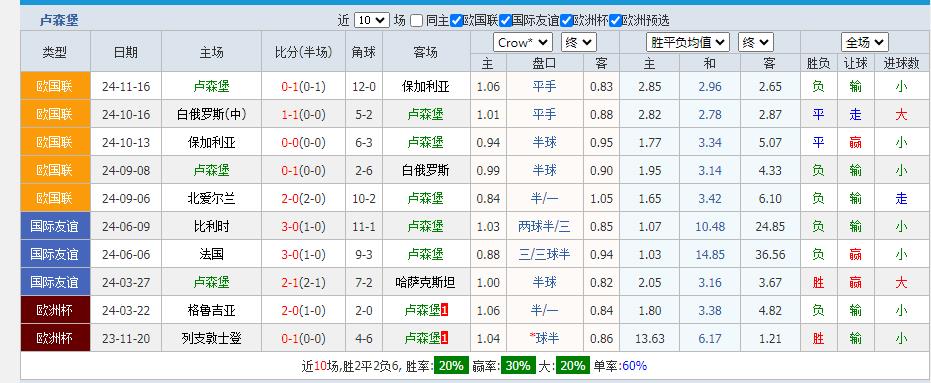The width and height of the screenshot is (931, 383).
Task: Uncheck the 欧洲预选 filter checkbox
Action: (x=616, y=21)
